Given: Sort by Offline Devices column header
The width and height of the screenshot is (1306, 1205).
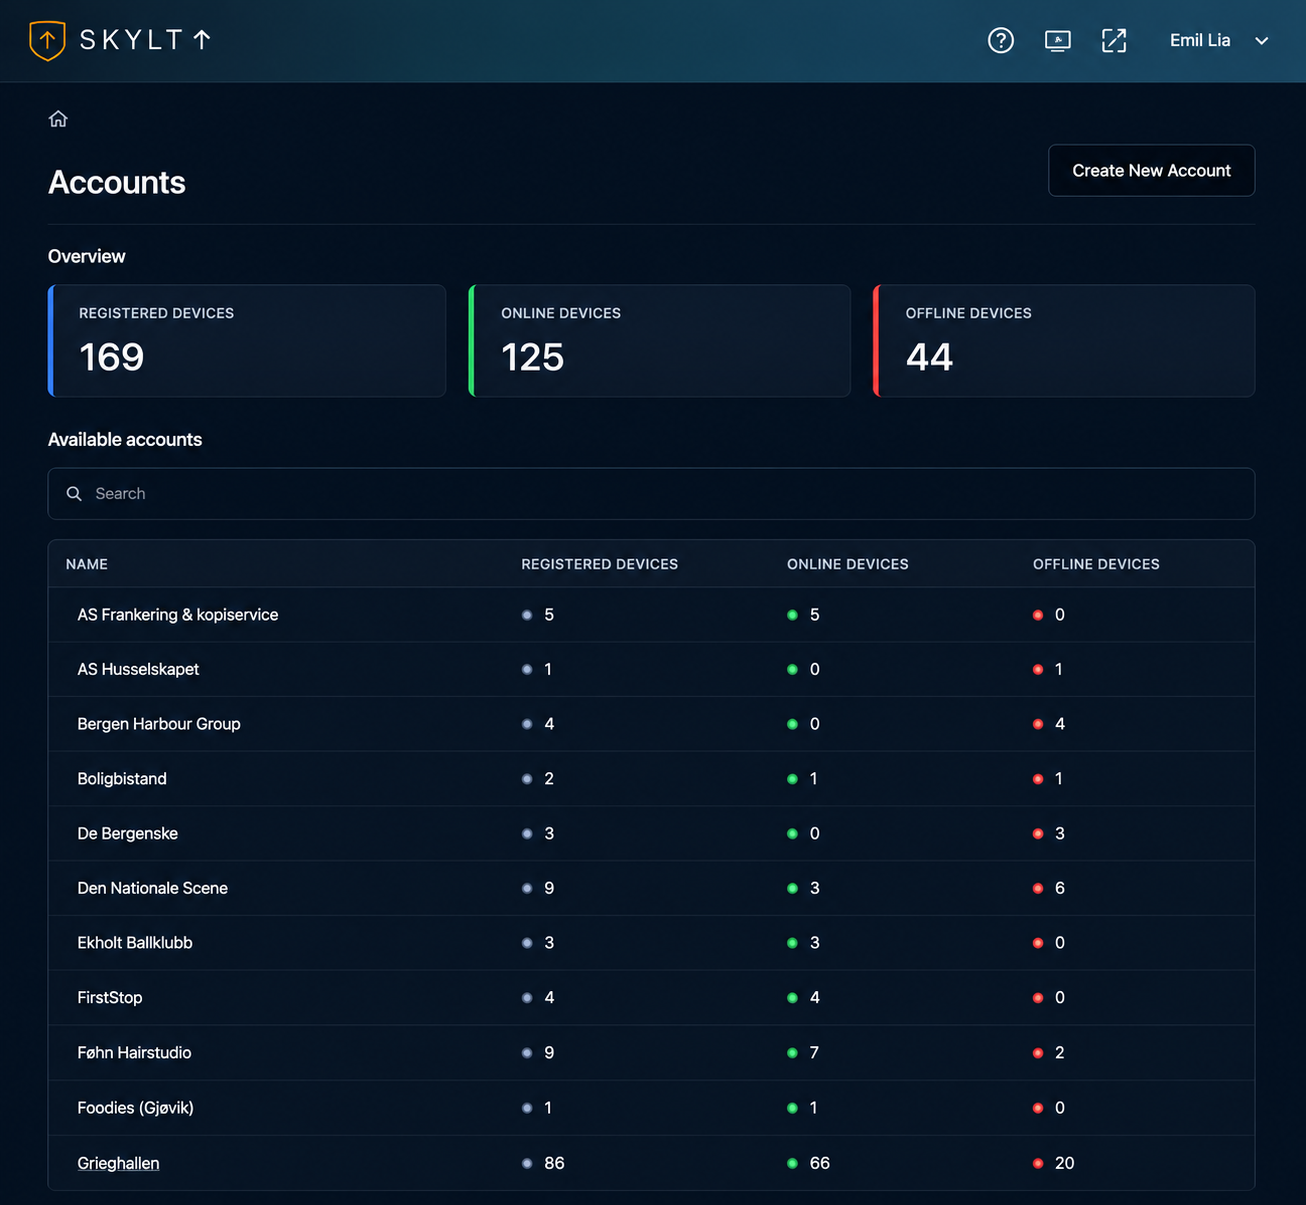Looking at the screenshot, I should pyautogui.click(x=1096, y=564).
